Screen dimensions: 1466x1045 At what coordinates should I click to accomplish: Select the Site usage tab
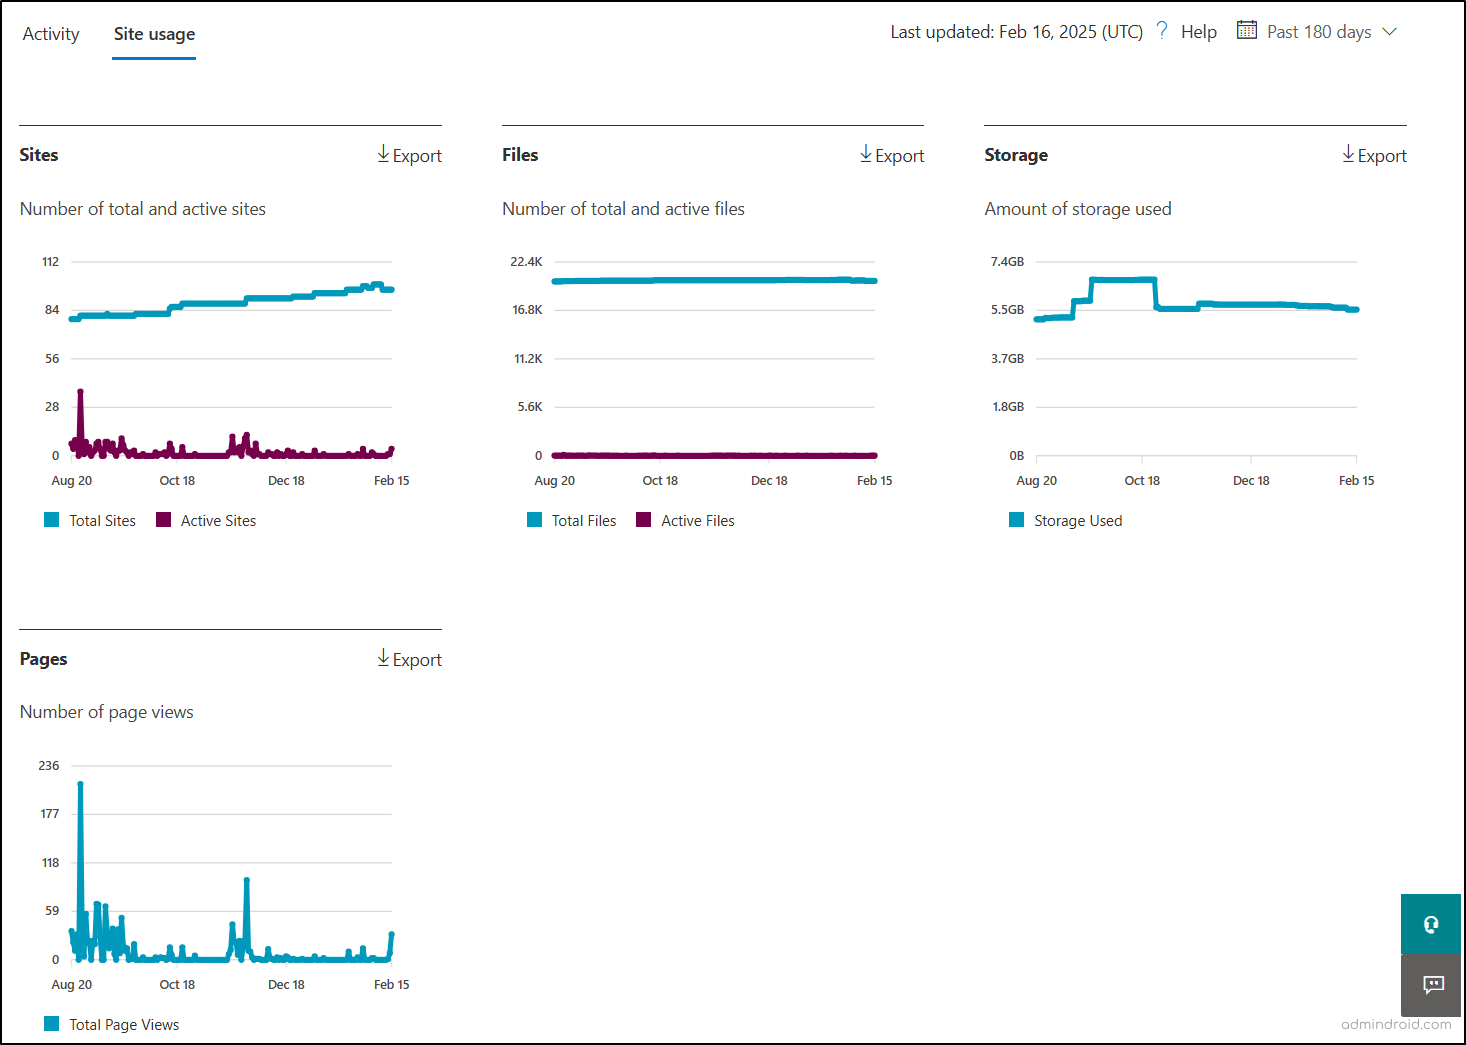click(x=153, y=33)
